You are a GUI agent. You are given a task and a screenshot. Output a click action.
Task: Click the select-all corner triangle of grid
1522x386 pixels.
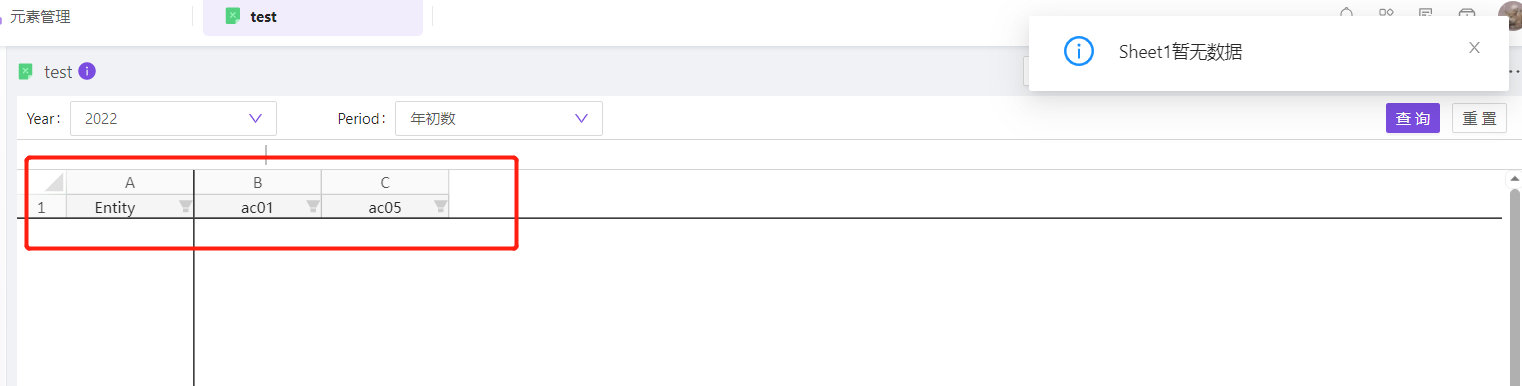(x=54, y=183)
